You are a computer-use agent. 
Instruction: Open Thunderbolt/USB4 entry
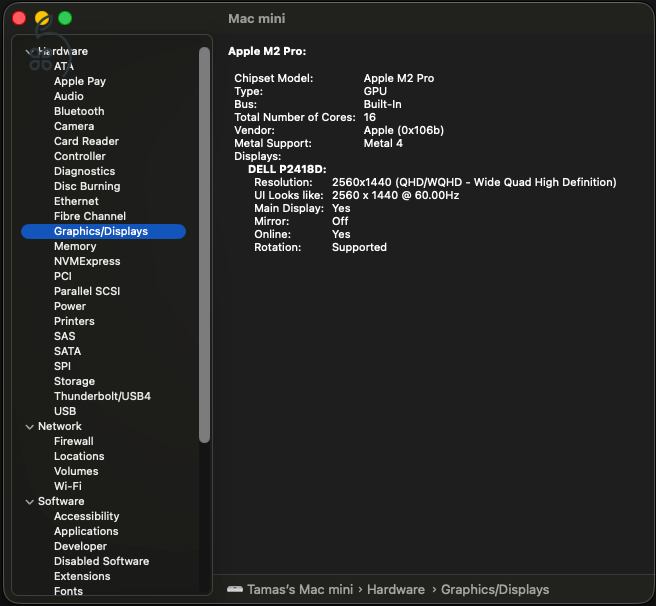[x=102, y=396]
